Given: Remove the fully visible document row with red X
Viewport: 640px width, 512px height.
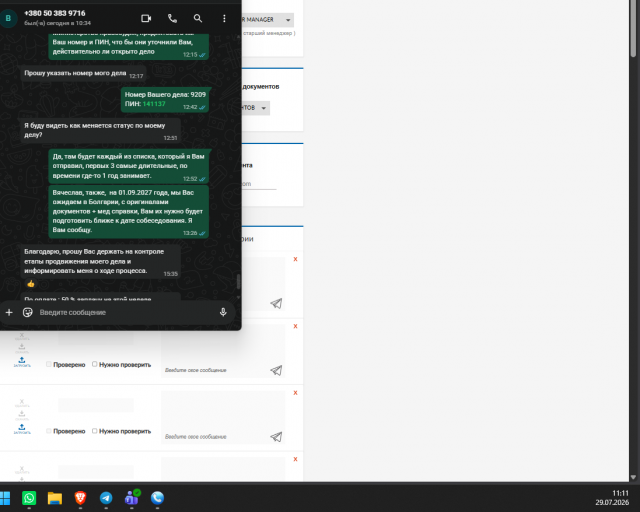Looking at the screenshot, I should 296,393.
